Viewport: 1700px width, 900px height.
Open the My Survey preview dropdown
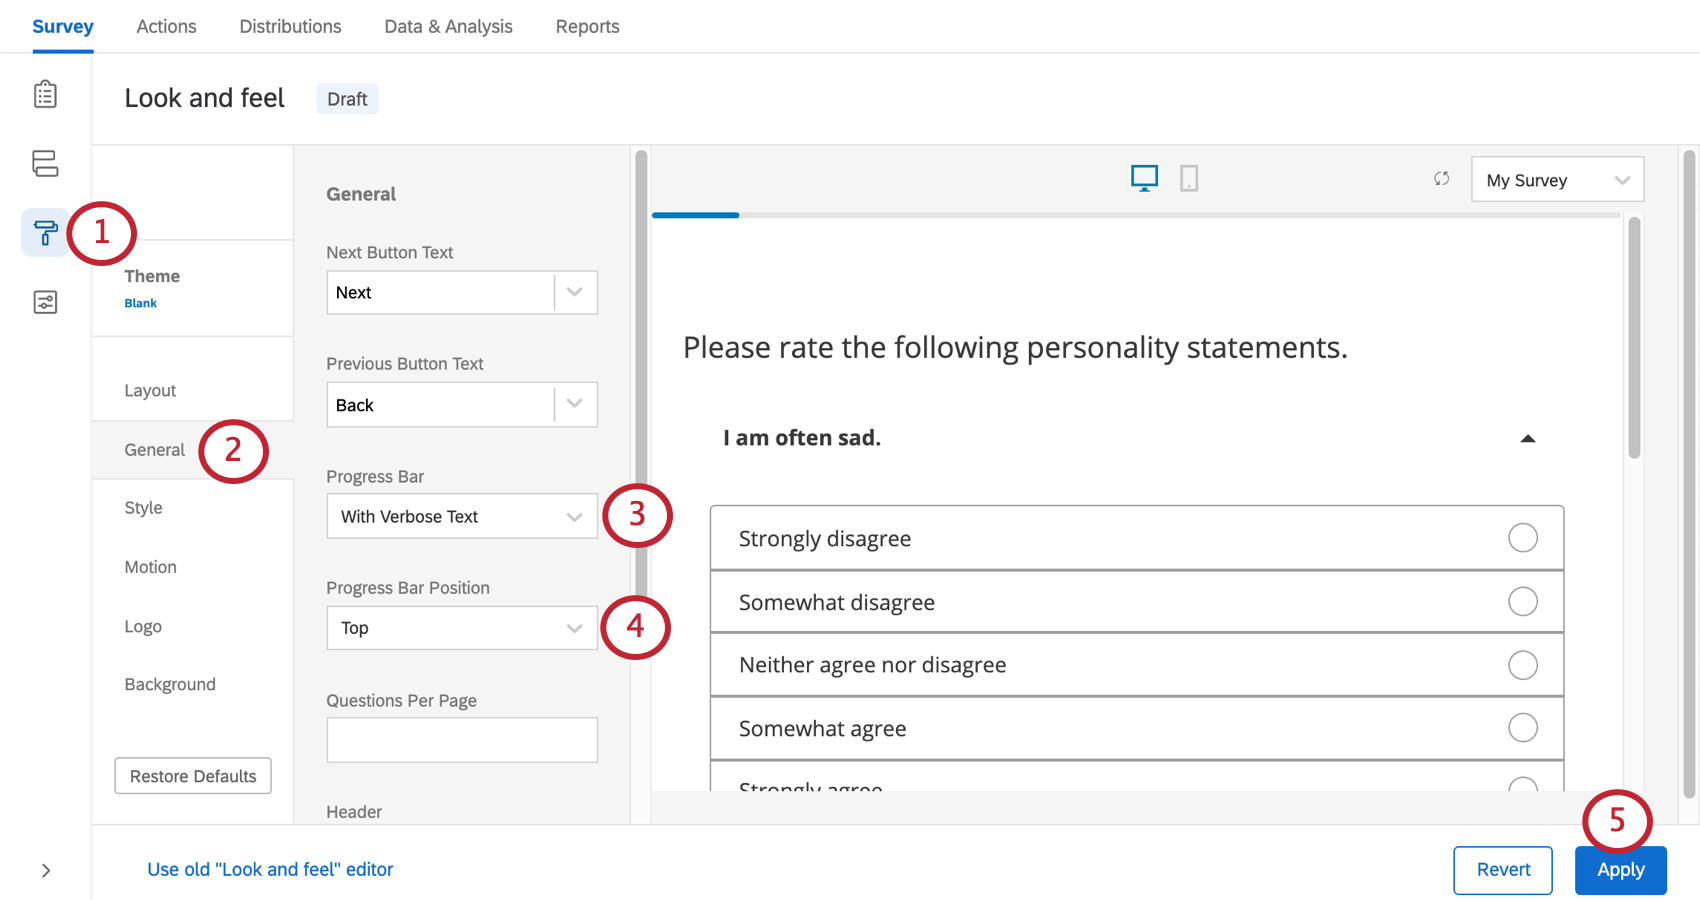[1557, 180]
